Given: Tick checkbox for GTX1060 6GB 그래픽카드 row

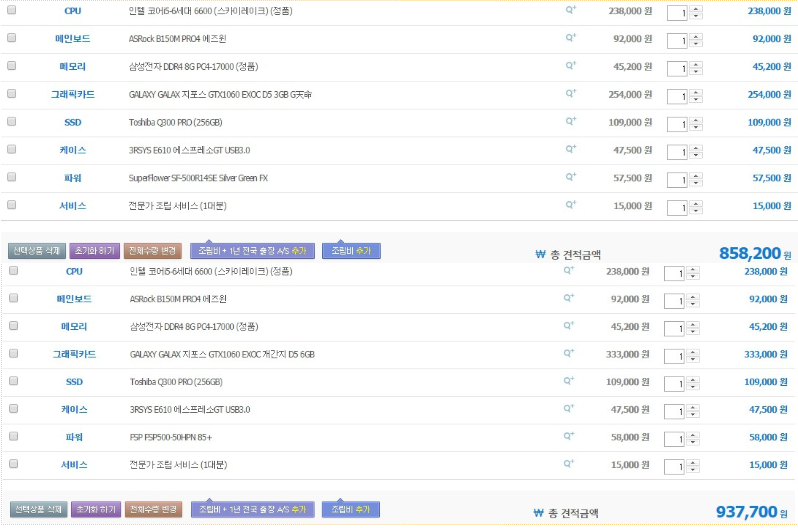Looking at the screenshot, I should (x=14, y=353).
